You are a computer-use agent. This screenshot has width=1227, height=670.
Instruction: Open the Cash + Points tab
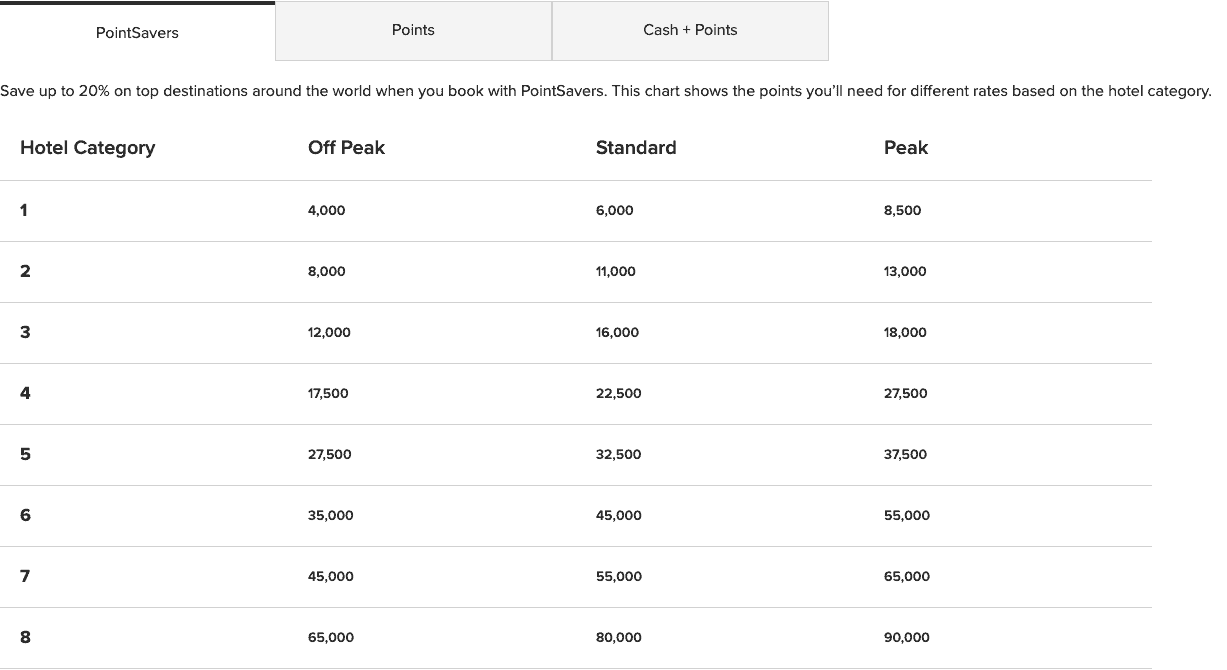pos(690,30)
